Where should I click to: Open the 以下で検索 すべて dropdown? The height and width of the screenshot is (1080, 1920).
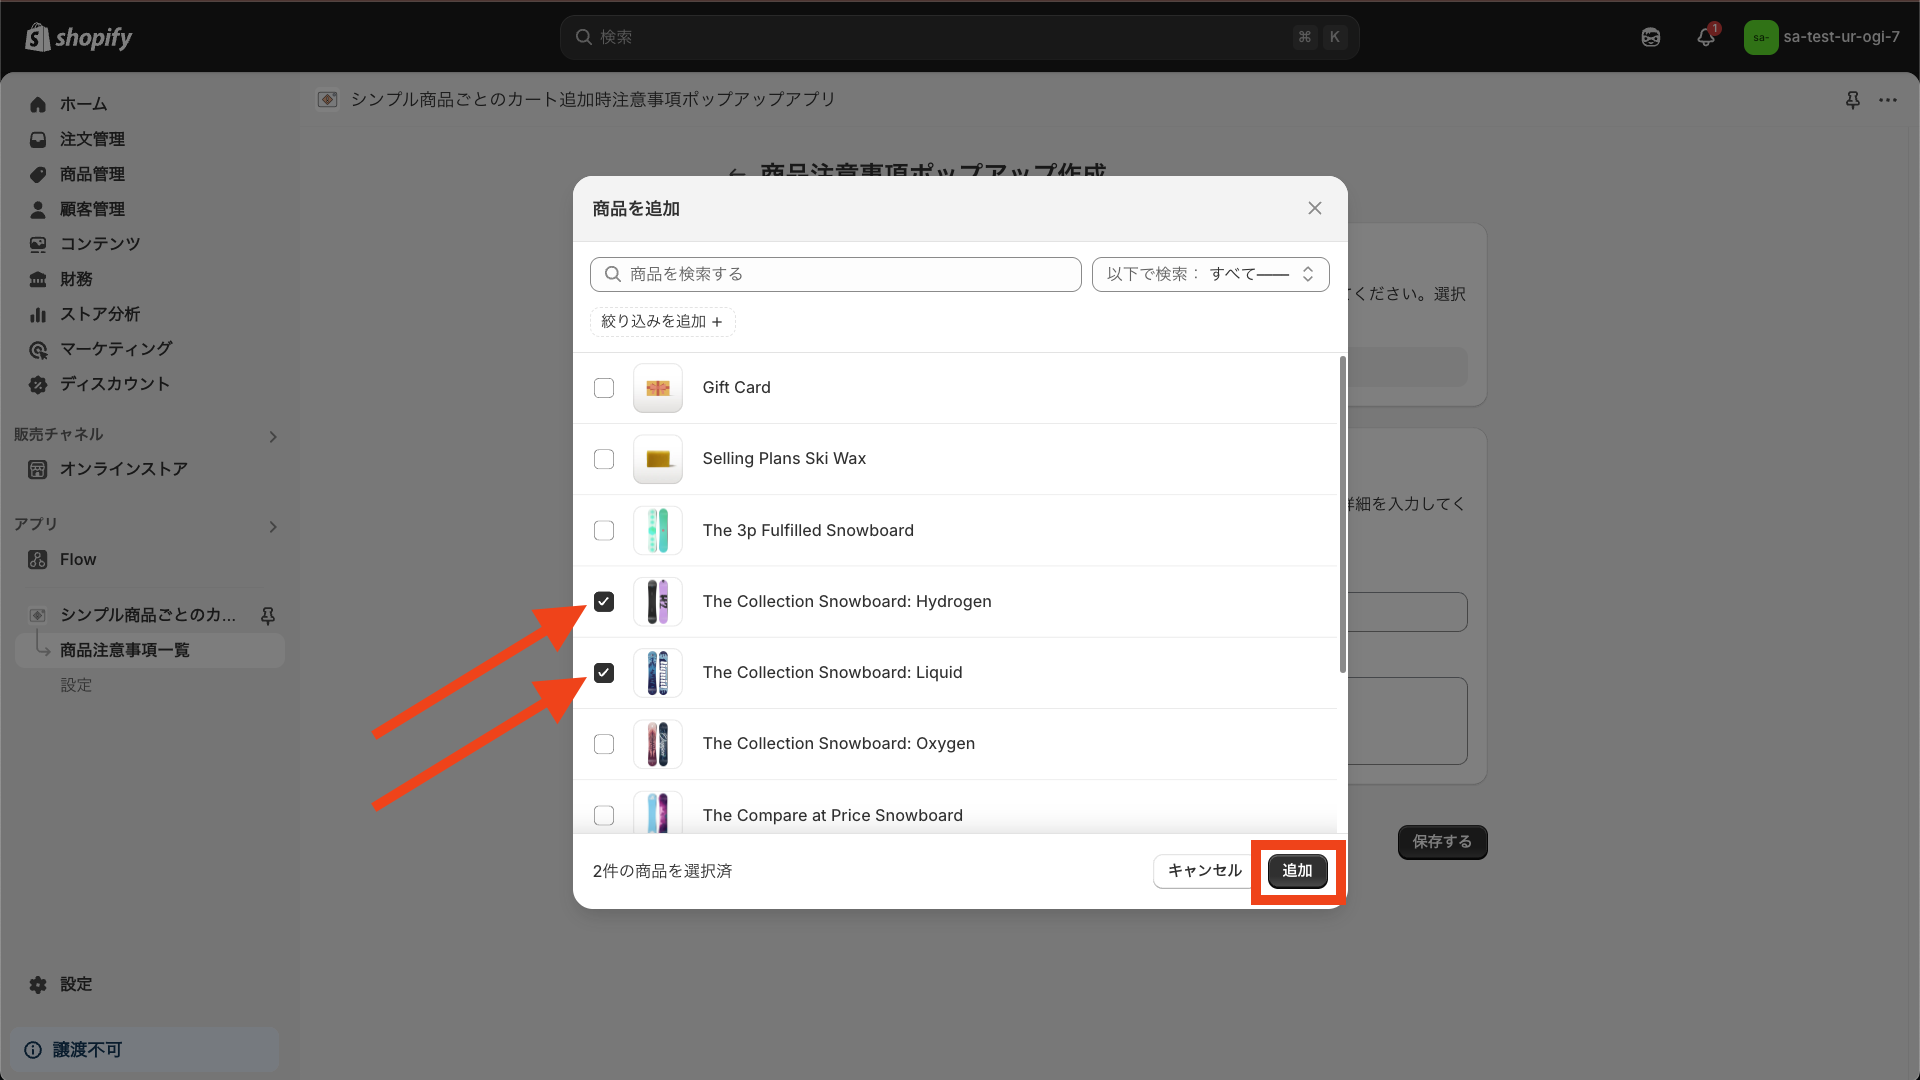[1210, 274]
